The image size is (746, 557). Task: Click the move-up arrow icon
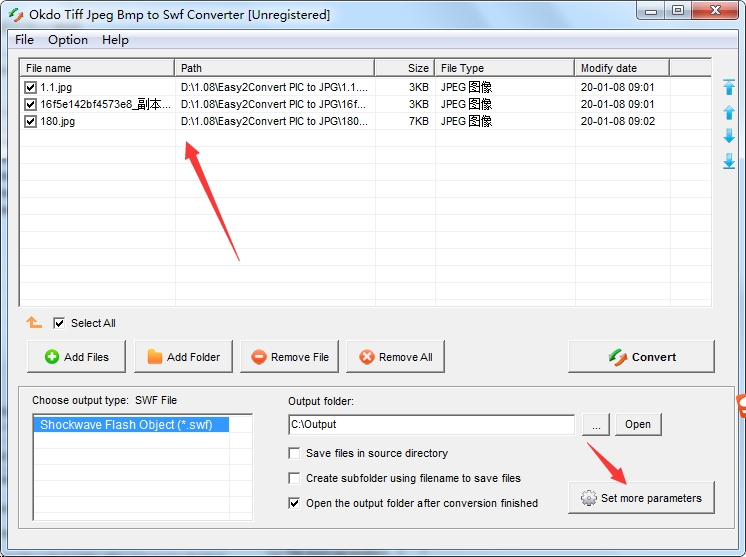(x=729, y=112)
